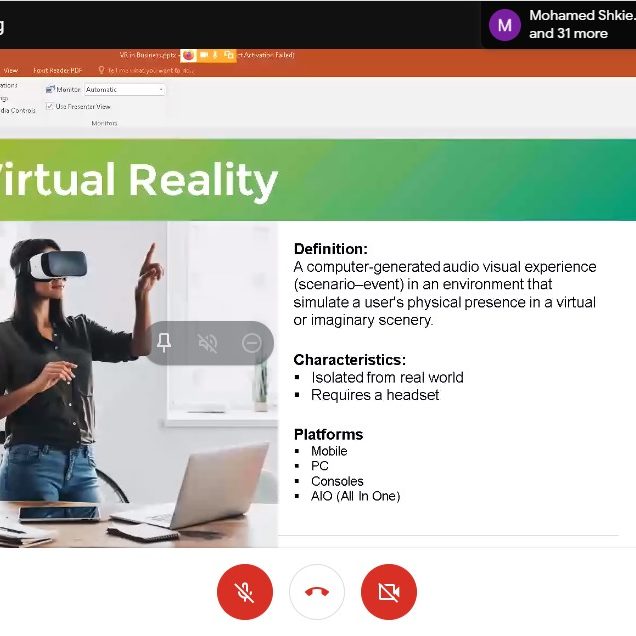
Task: Toggle the Use Presenter View checkbox
Action: pyautogui.click(x=49, y=106)
